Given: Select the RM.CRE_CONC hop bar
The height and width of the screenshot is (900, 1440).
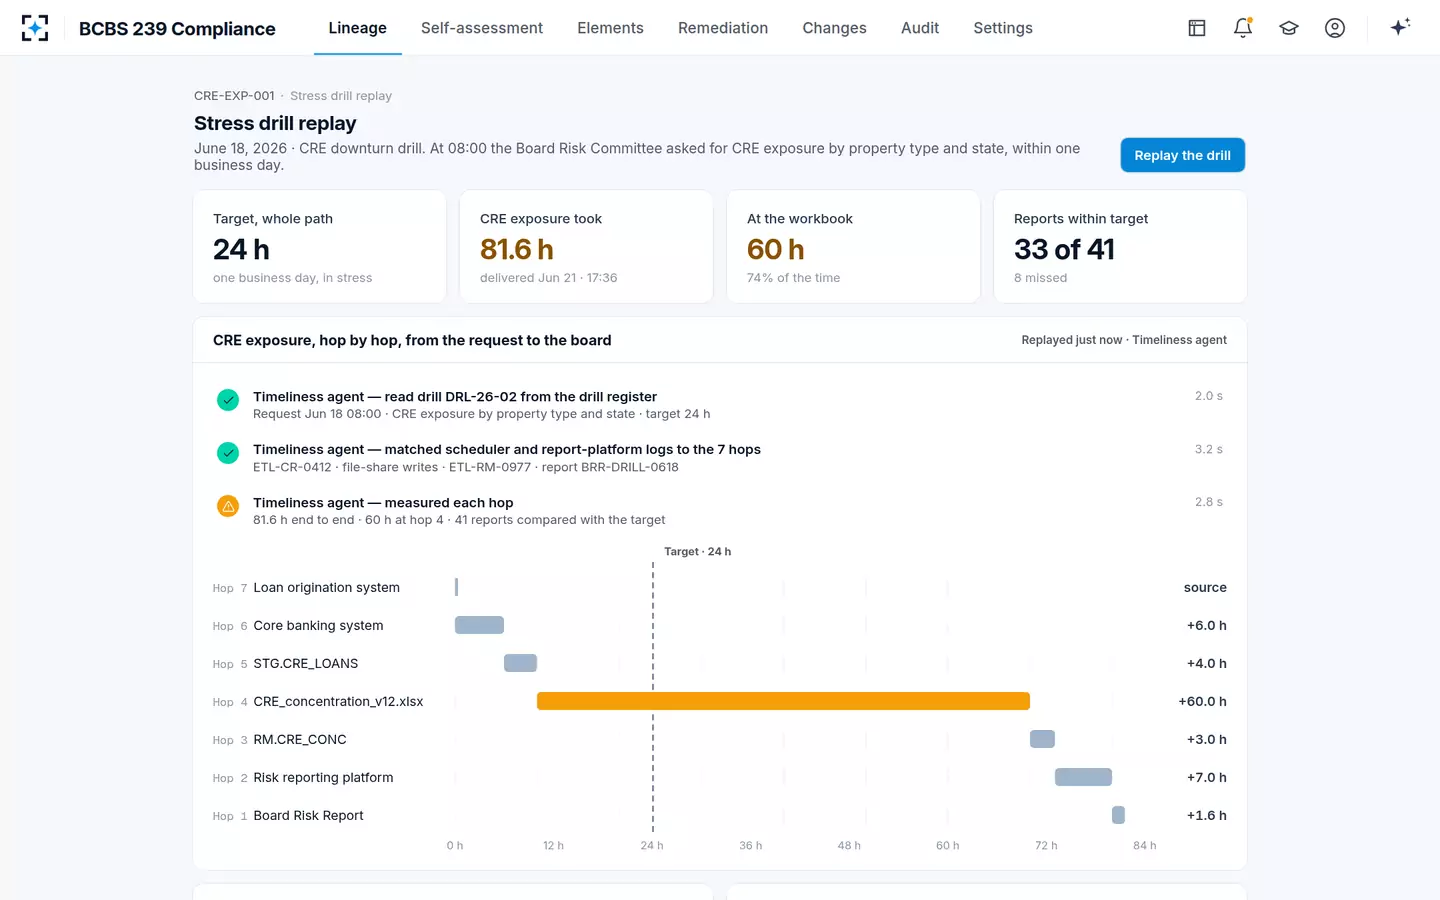Looking at the screenshot, I should (x=1042, y=739).
